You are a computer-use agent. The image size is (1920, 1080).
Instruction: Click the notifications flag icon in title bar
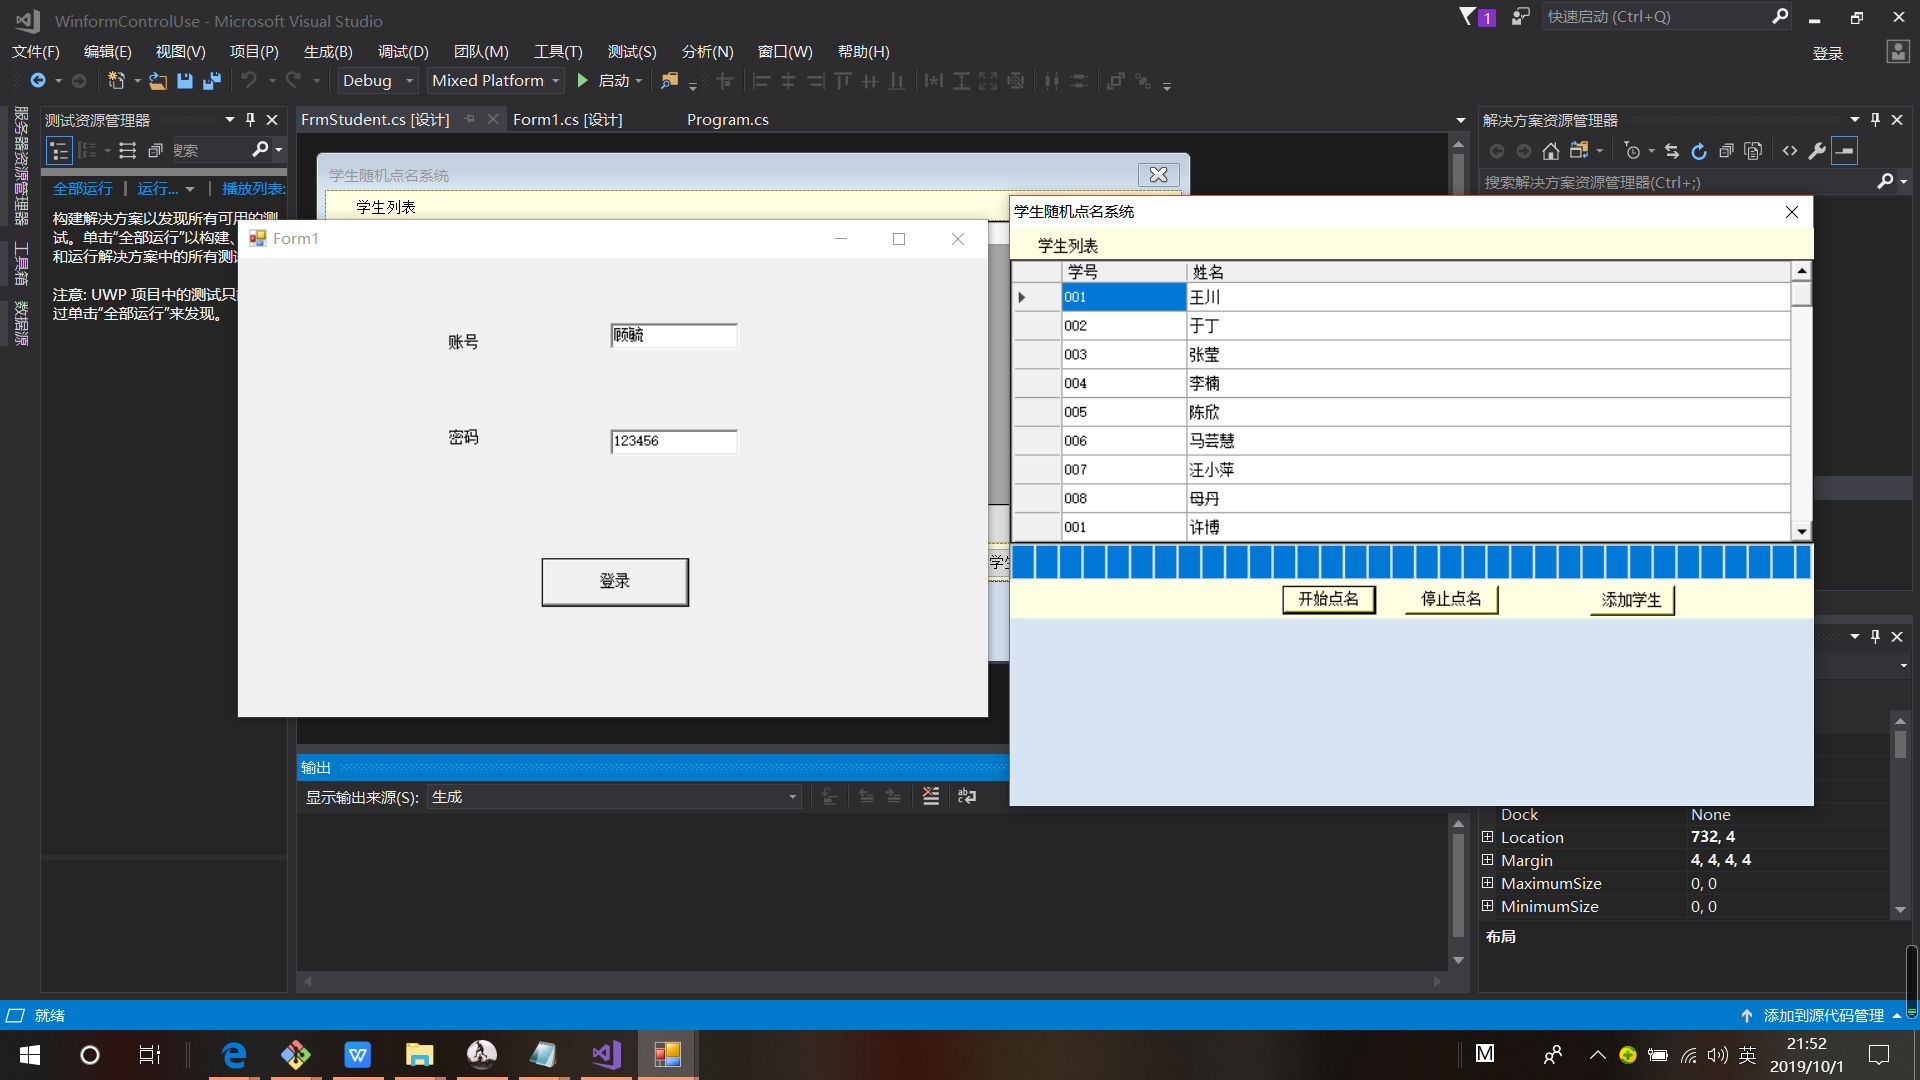click(x=1468, y=17)
